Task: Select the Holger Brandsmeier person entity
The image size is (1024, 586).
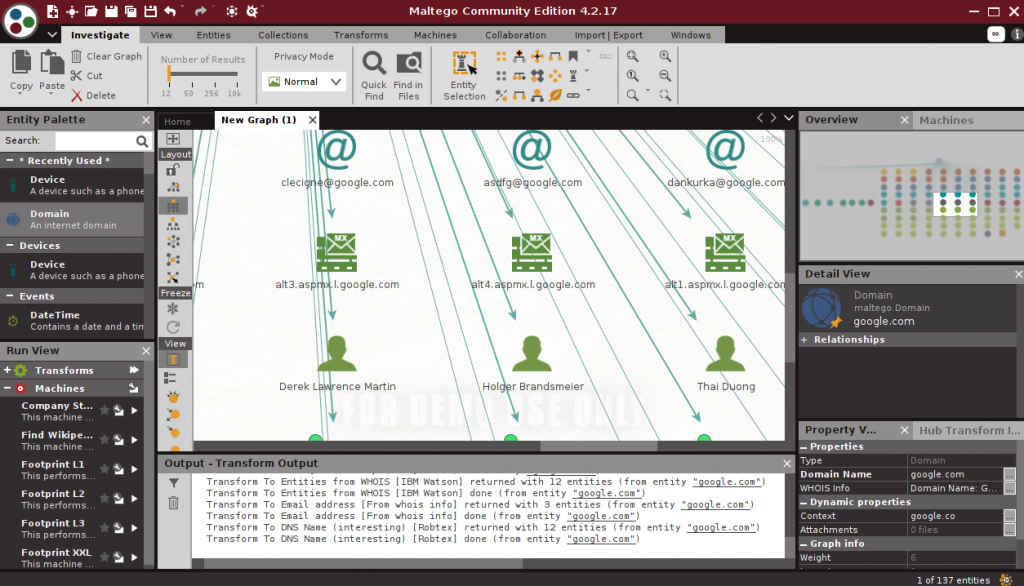Action: tap(532, 355)
